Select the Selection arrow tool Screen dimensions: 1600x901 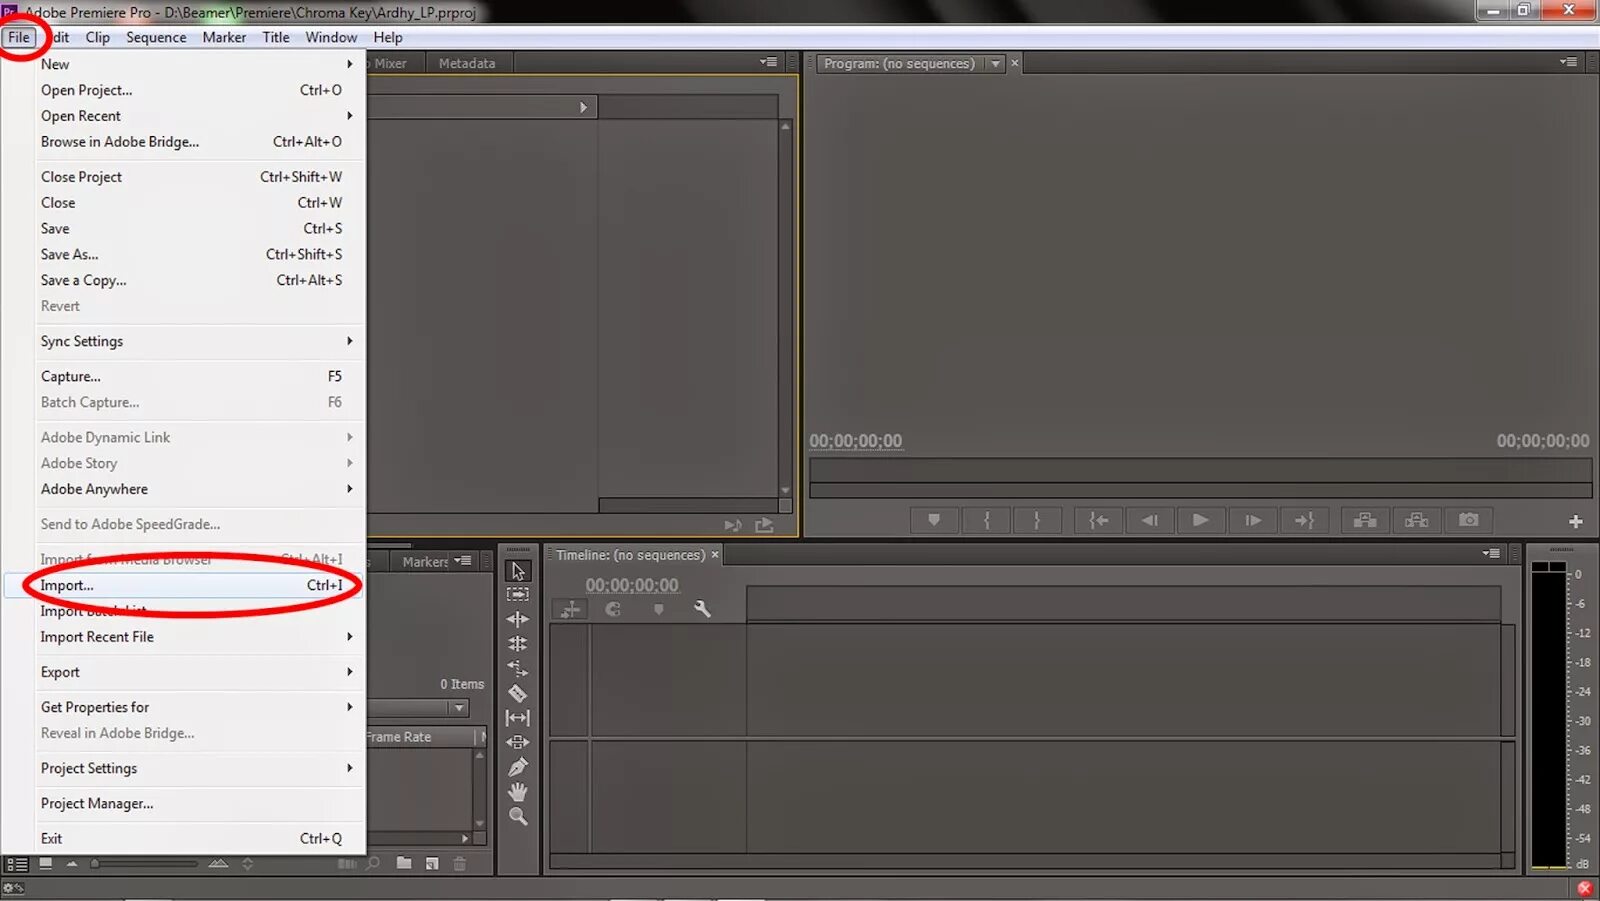coord(518,571)
